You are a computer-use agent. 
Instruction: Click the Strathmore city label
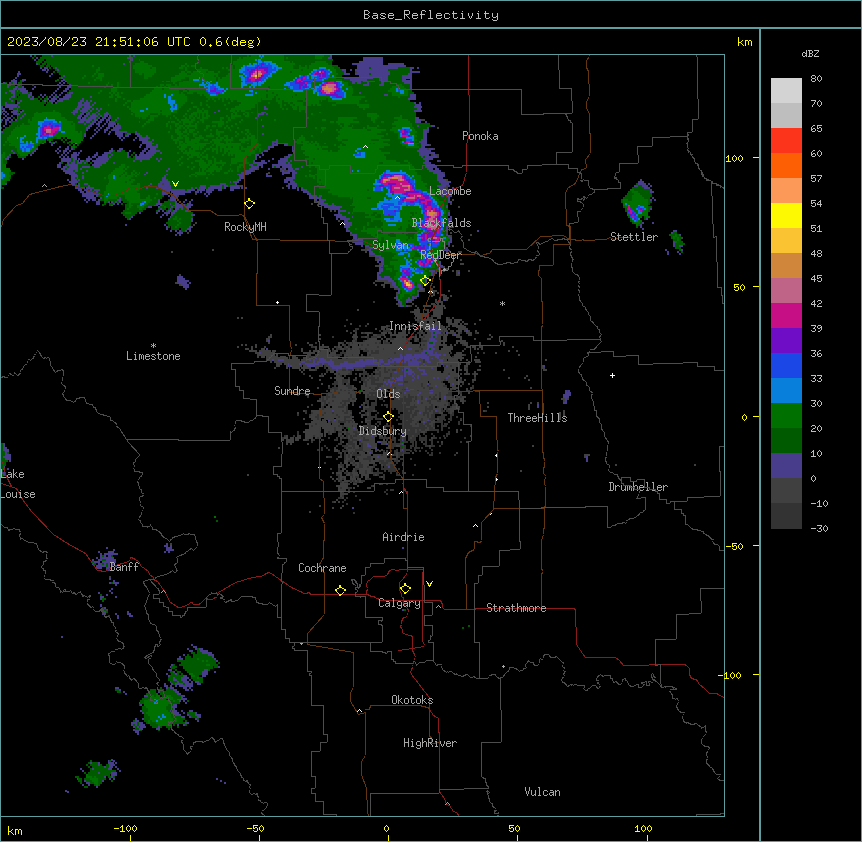[516, 608]
